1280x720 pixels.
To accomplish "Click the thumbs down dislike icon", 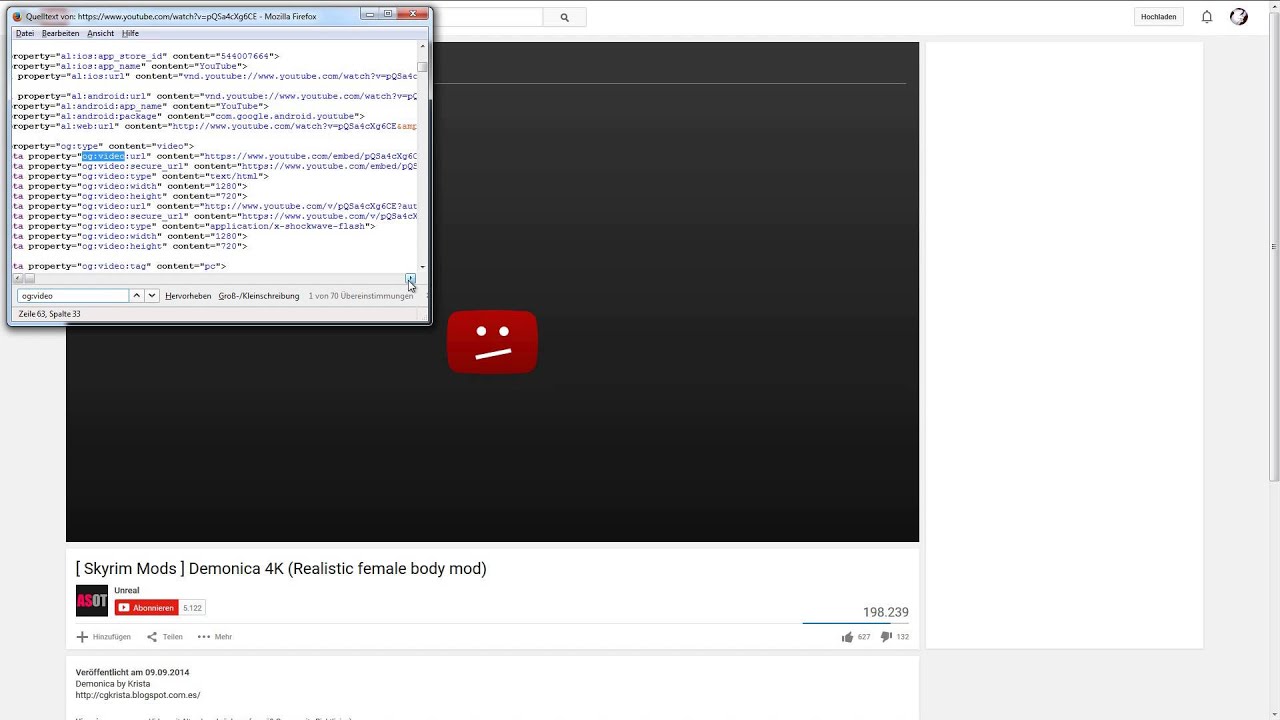I will coord(886,637).
